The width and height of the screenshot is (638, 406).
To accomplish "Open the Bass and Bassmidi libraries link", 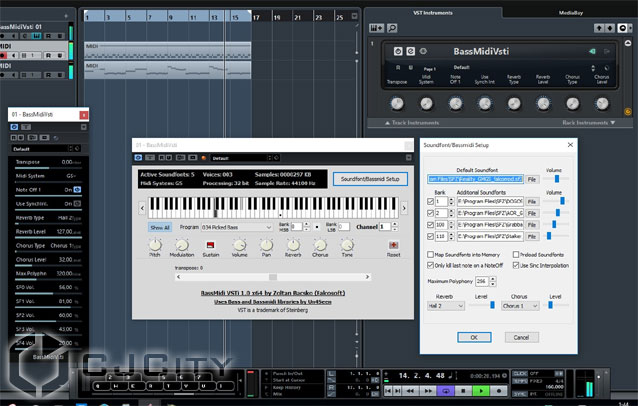I will [x=273, y=302].
